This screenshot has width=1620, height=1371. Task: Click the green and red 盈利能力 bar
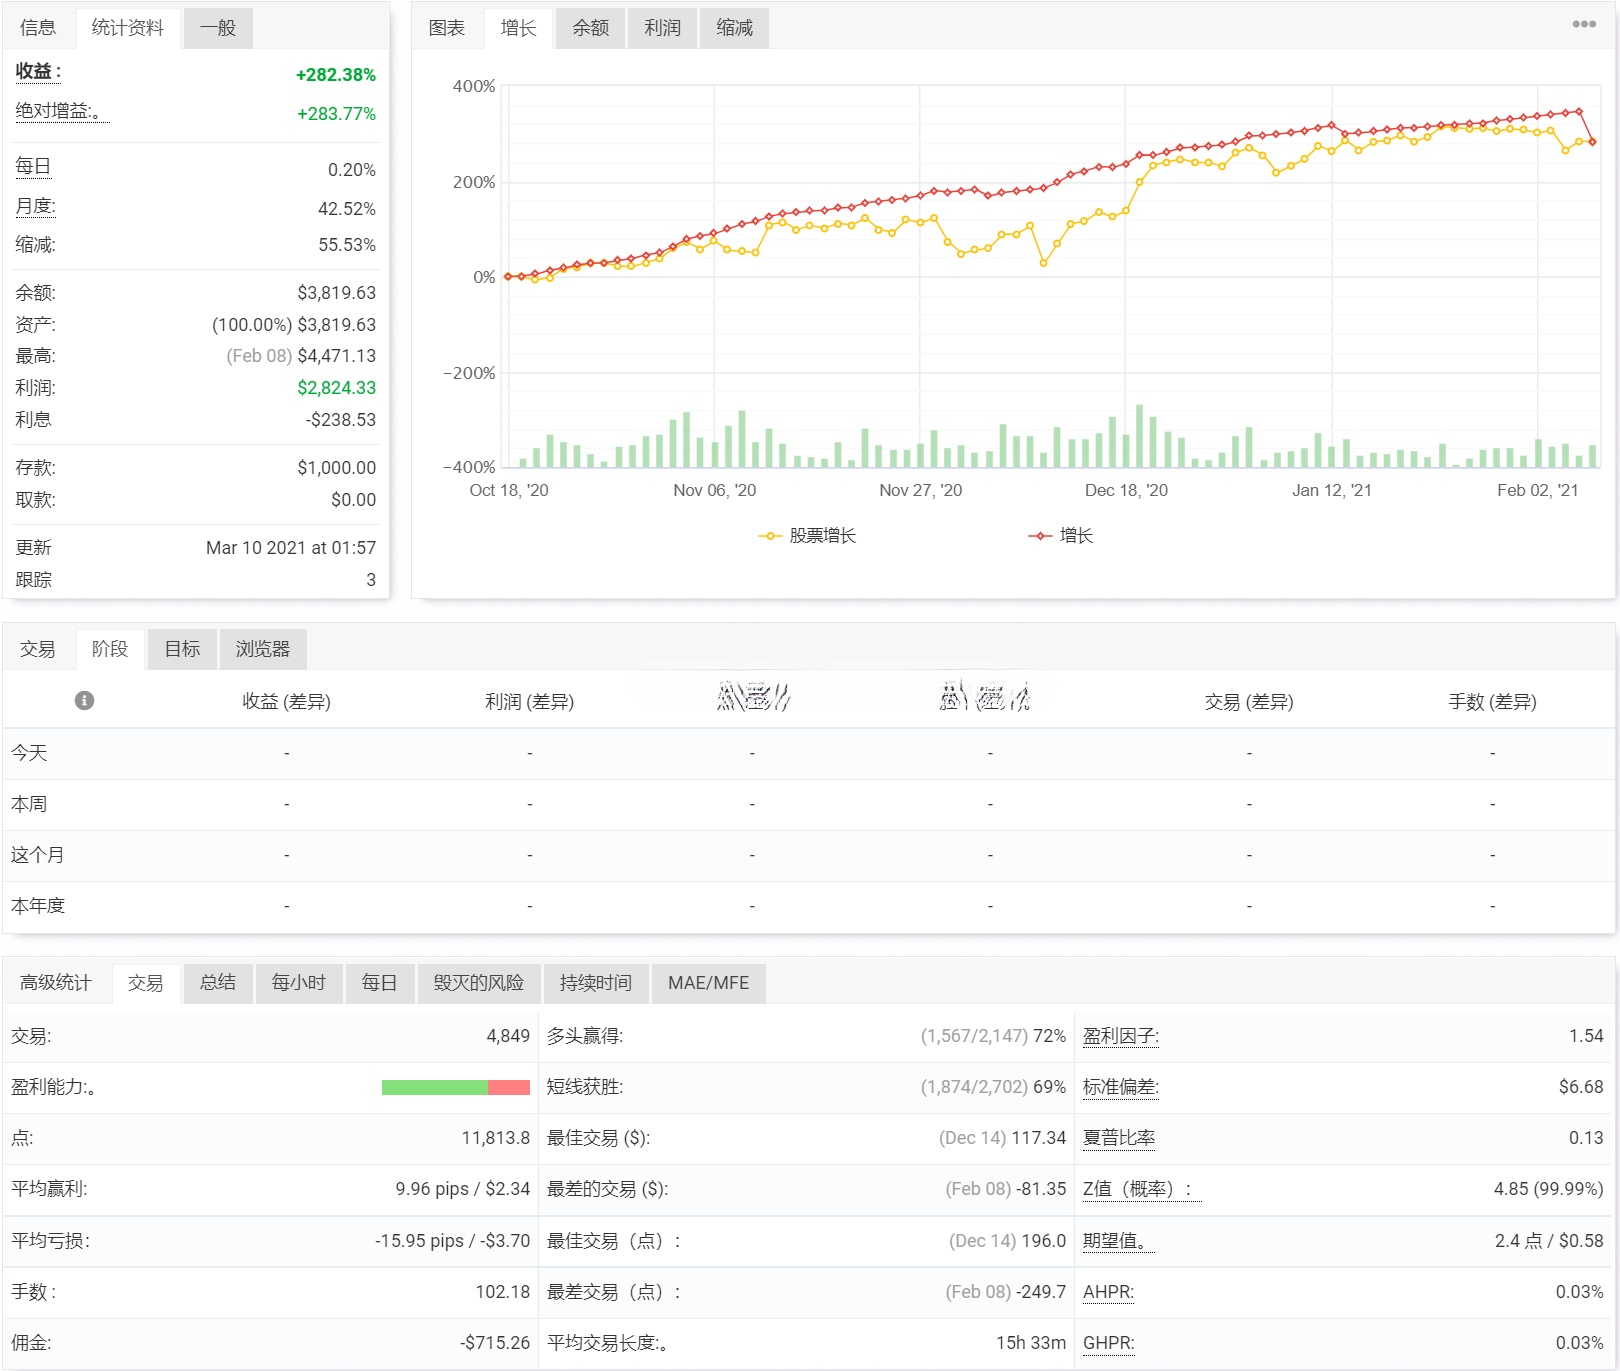[455, 1087]
